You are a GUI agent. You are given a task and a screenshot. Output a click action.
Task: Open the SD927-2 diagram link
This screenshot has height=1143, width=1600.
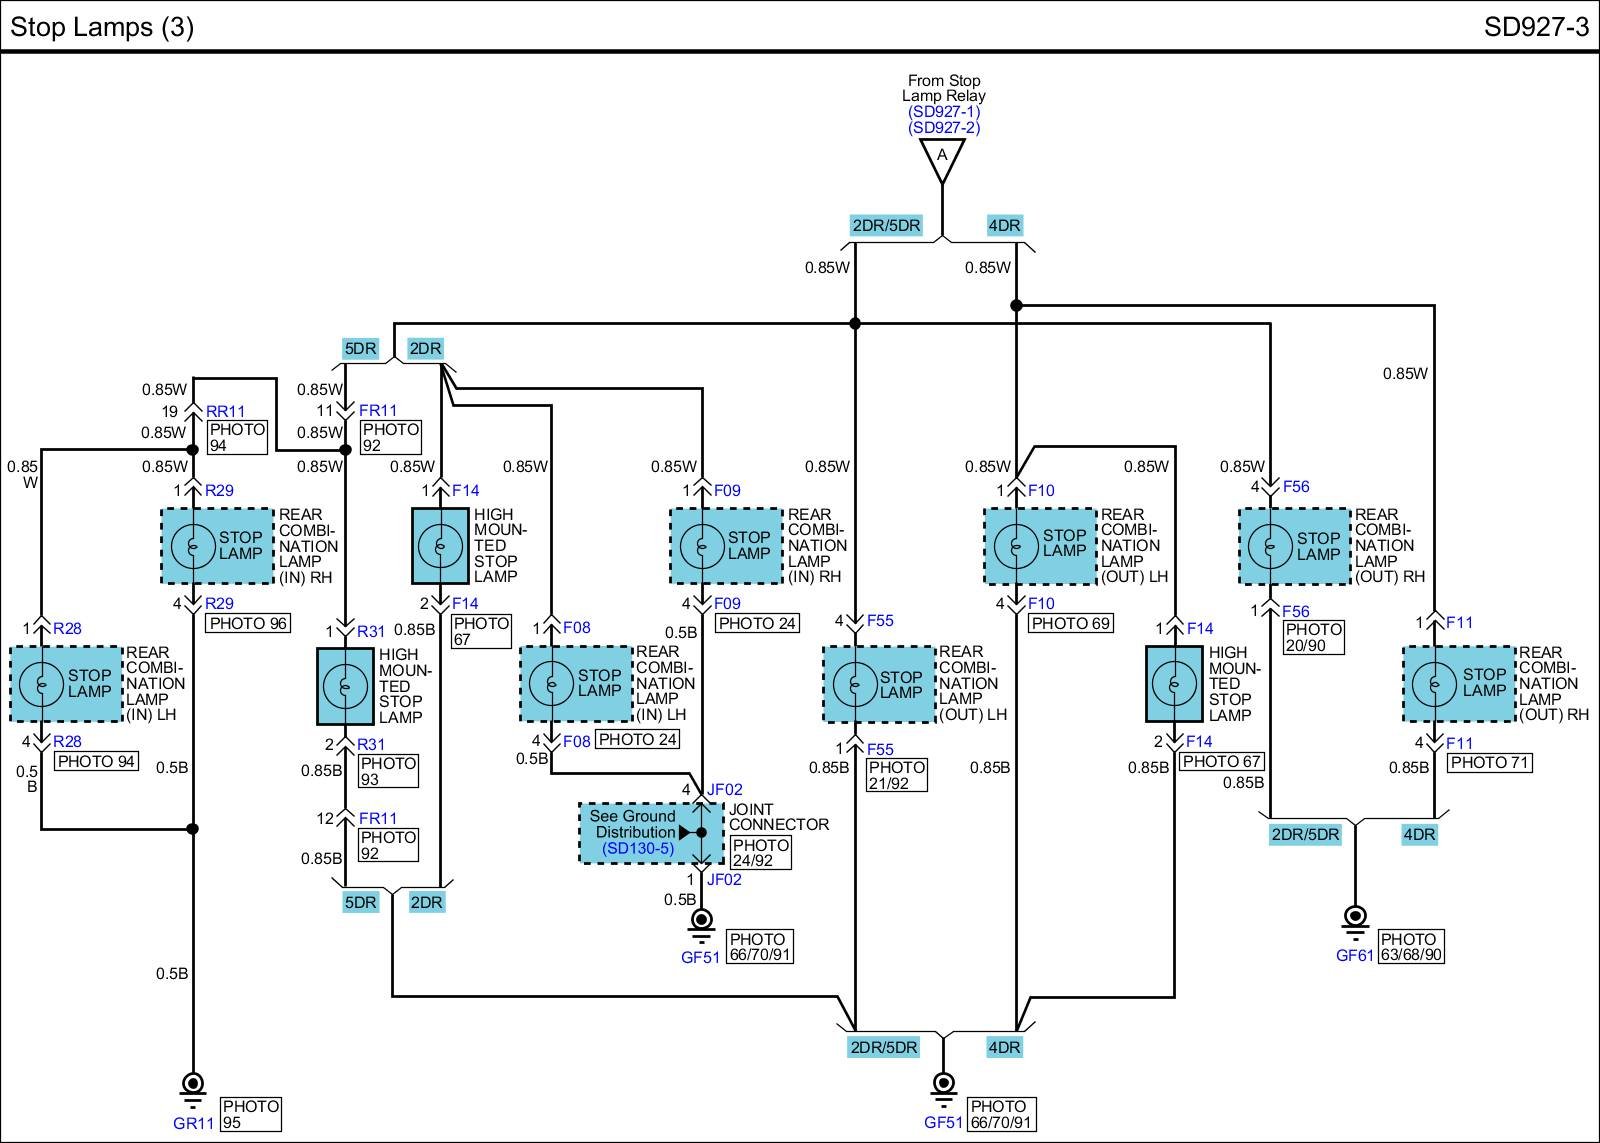point(943,128)
